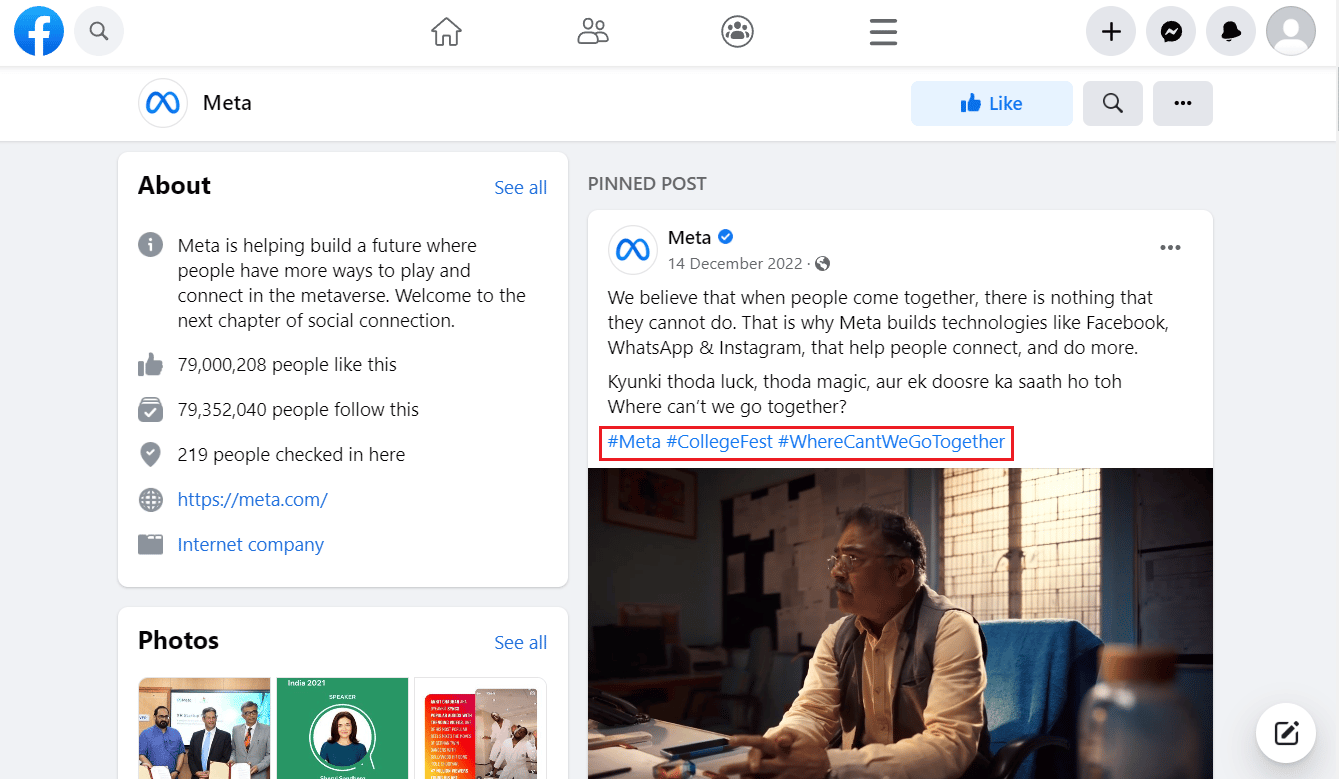Click the Facebook logo icon
This screenshot has height=779, width=1339.
pyautogui.click(x=39, y=31)
